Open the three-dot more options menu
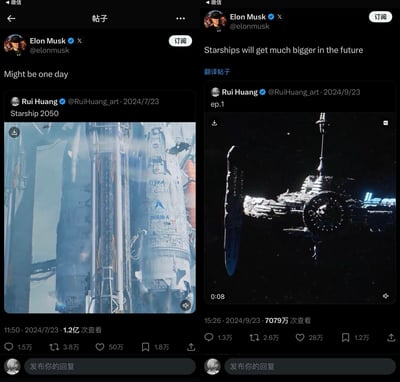The width and height of the screenshot is (400, 382). point(180,18)
